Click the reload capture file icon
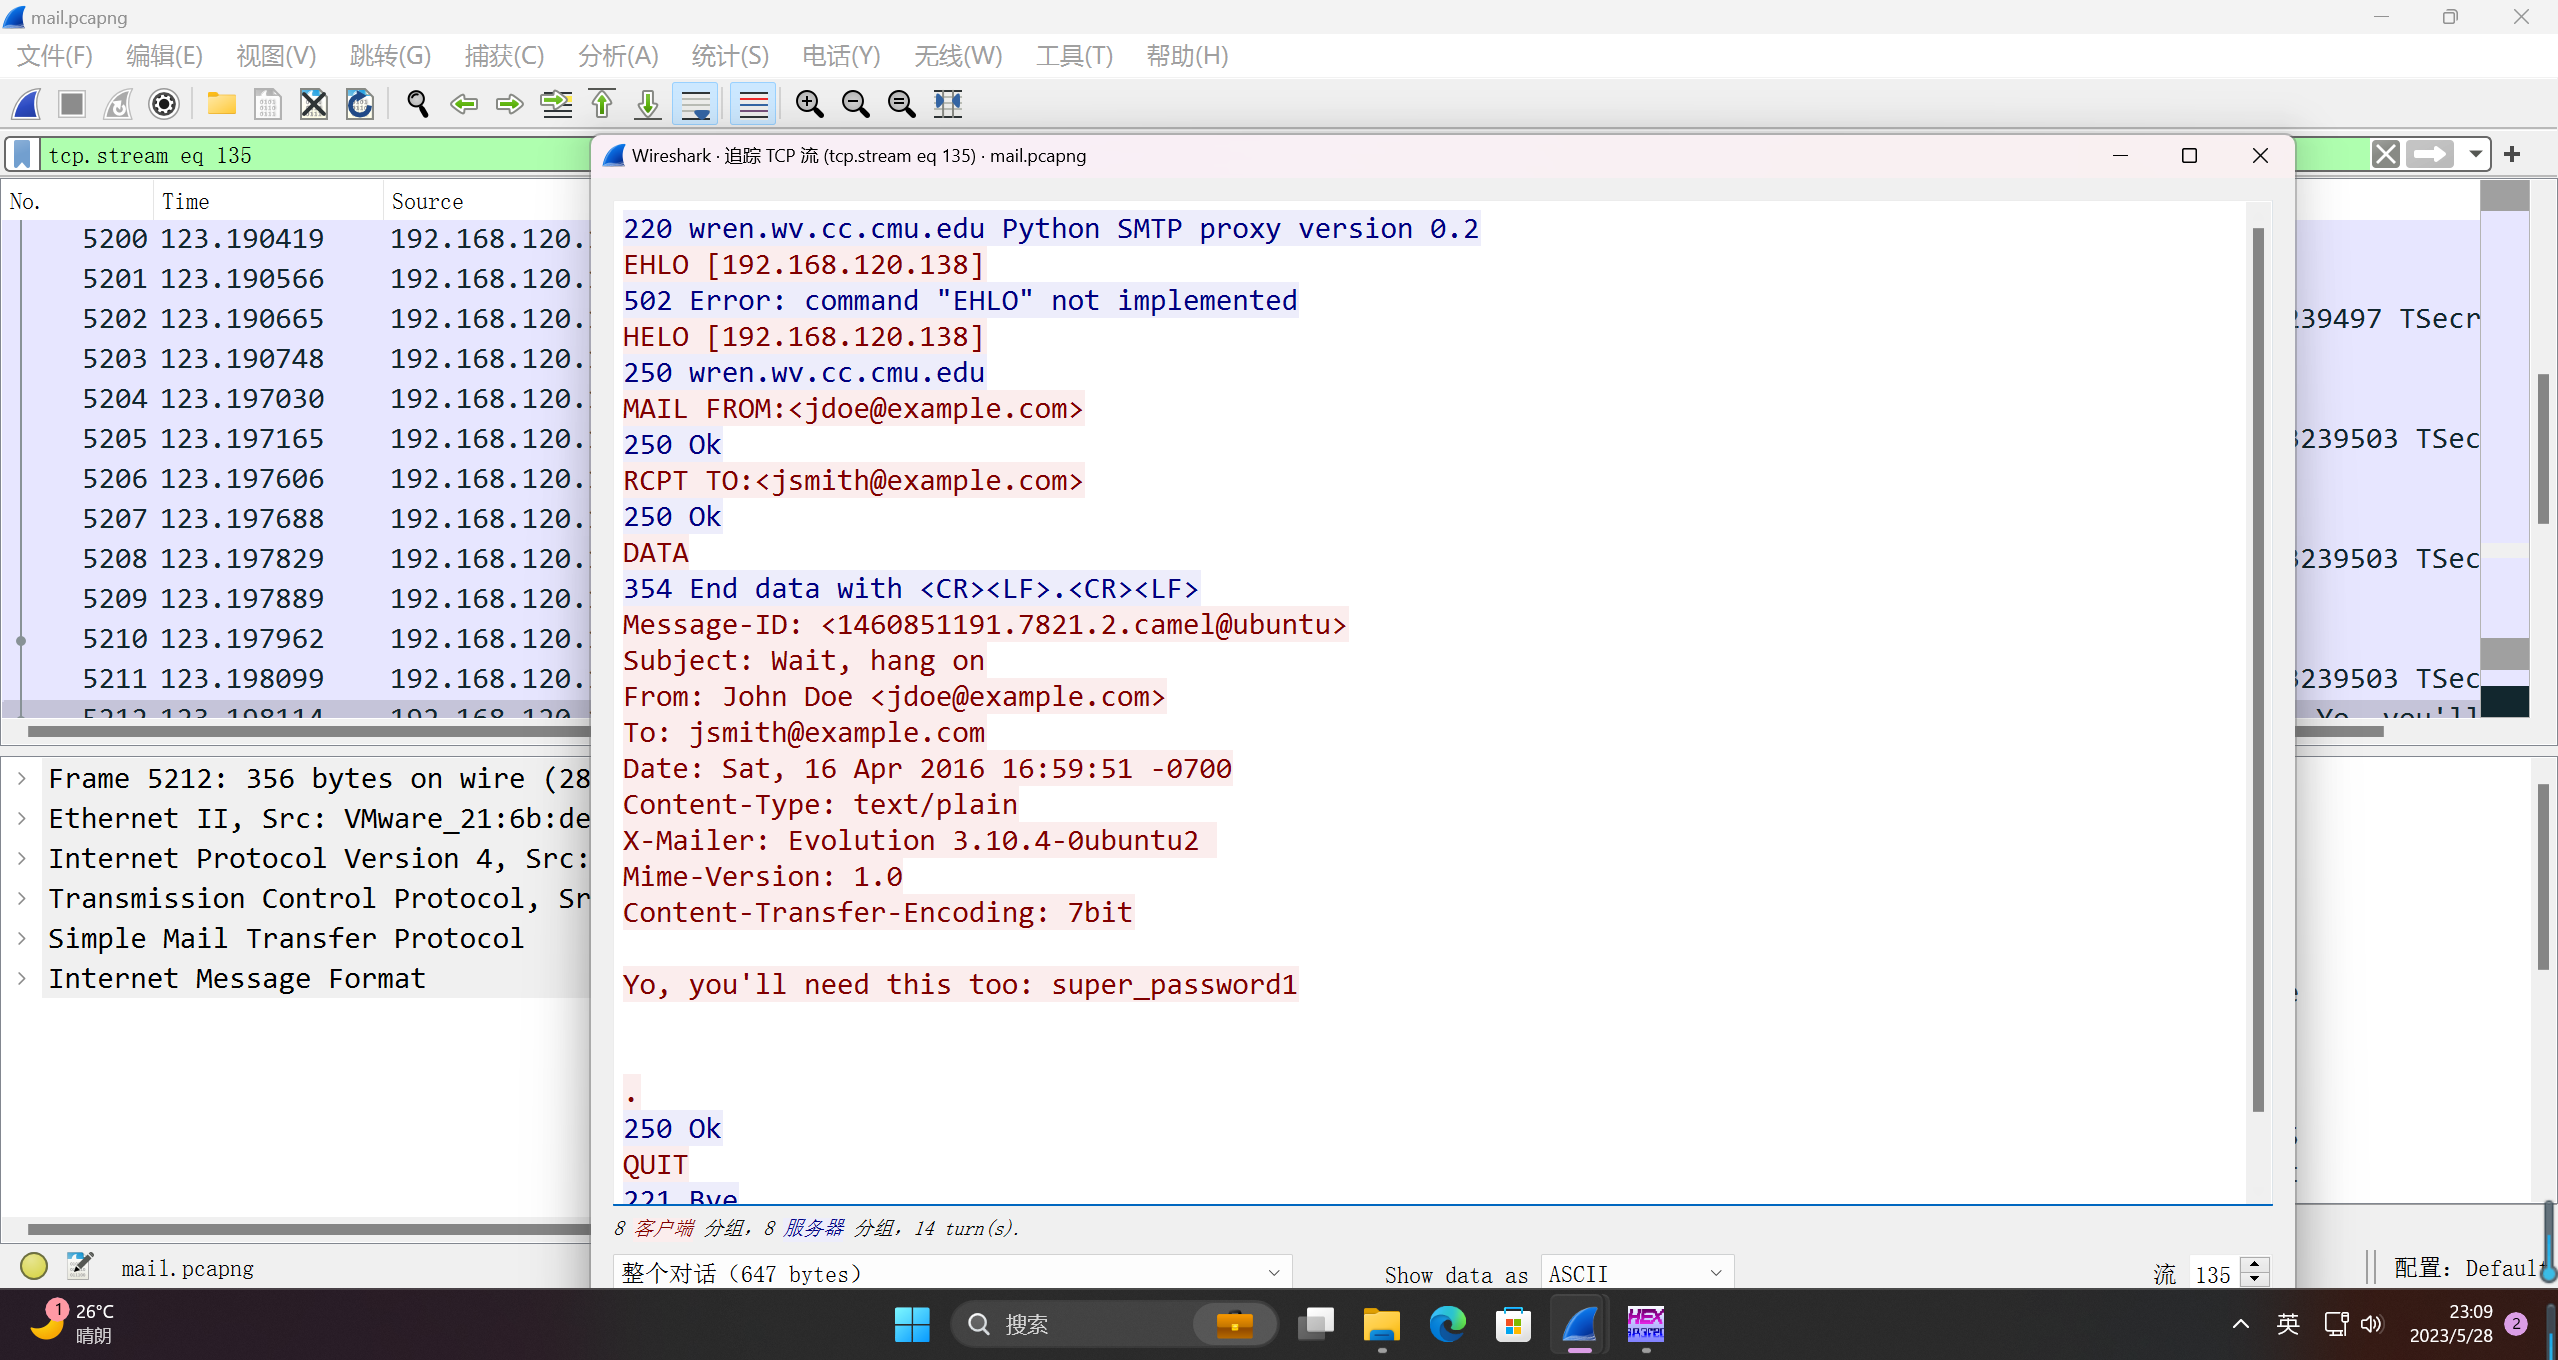The height and width of the screenshot is (1360, 2558). point(360,104)
